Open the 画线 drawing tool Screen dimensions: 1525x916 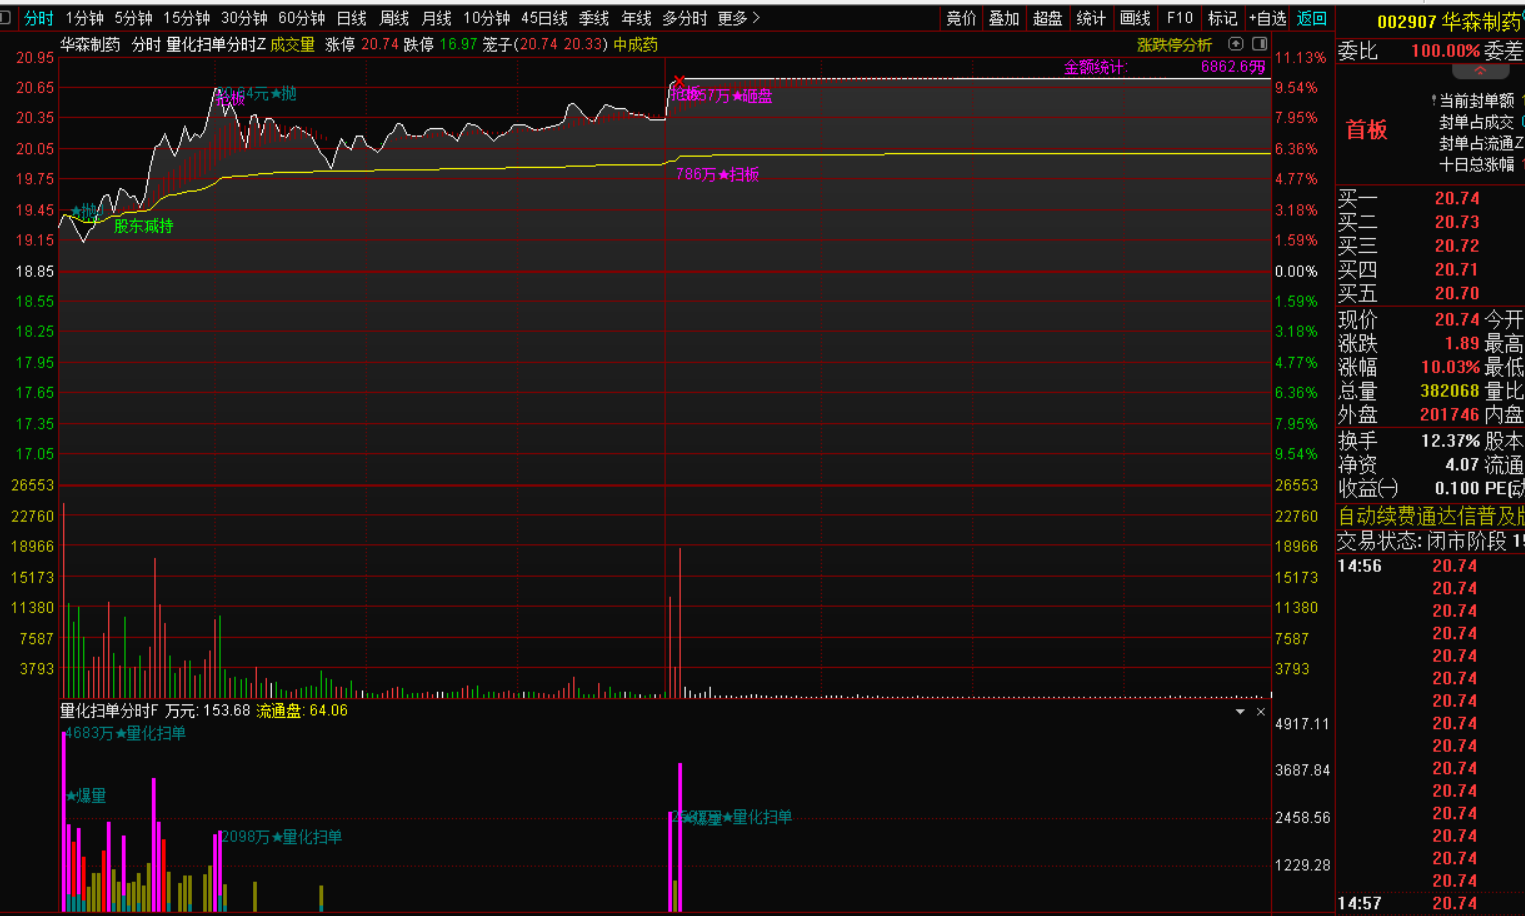(x=1135, y=18)
